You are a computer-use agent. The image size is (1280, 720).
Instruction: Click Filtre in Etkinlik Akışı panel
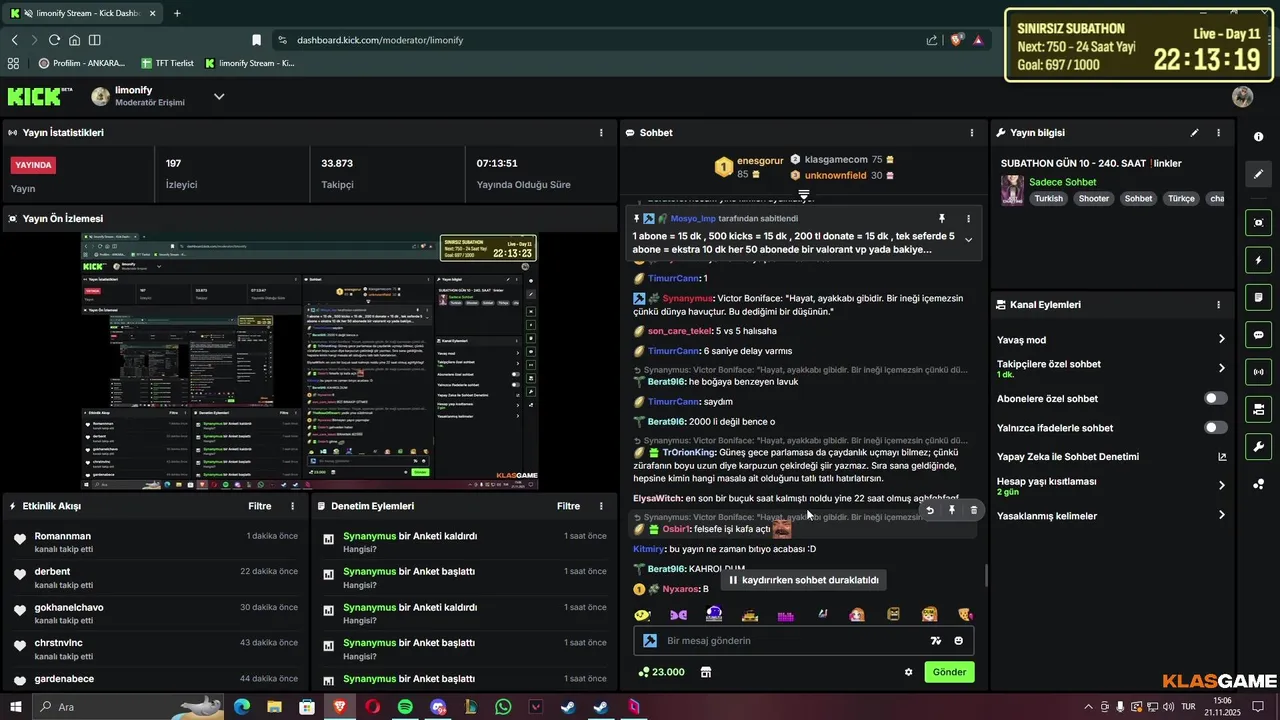[260, 506]
